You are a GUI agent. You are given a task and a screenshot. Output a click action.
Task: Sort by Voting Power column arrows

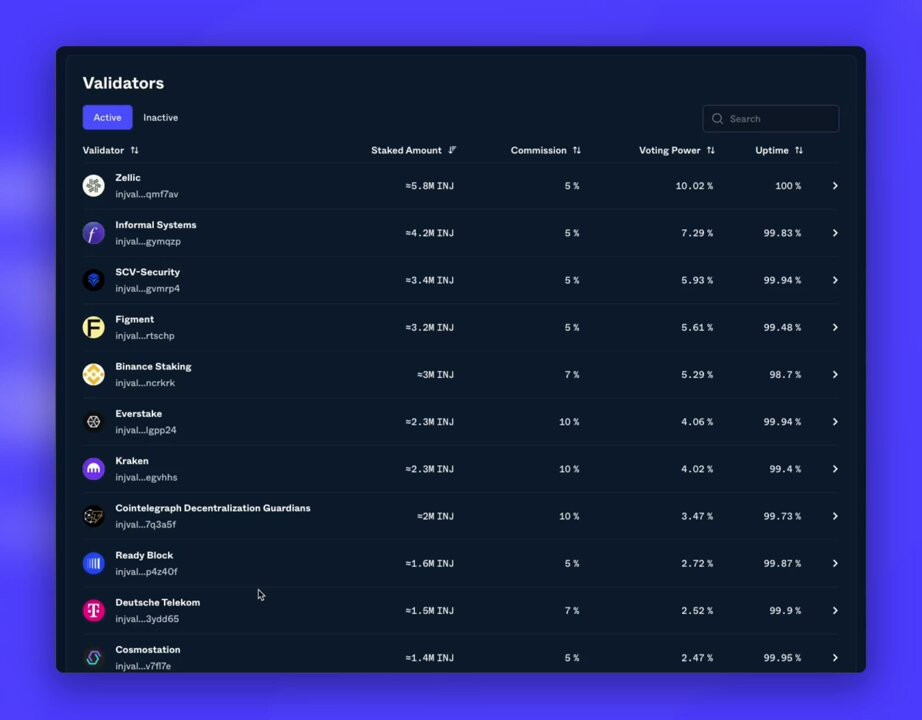coord(711,151)
